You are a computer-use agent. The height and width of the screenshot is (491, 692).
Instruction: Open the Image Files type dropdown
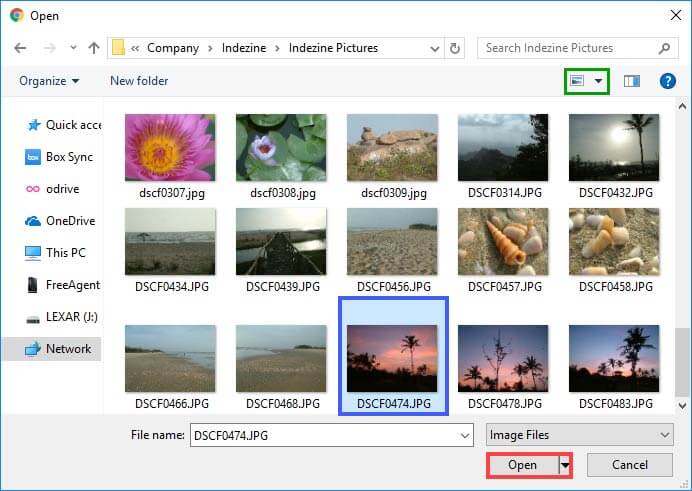[578, 435]
